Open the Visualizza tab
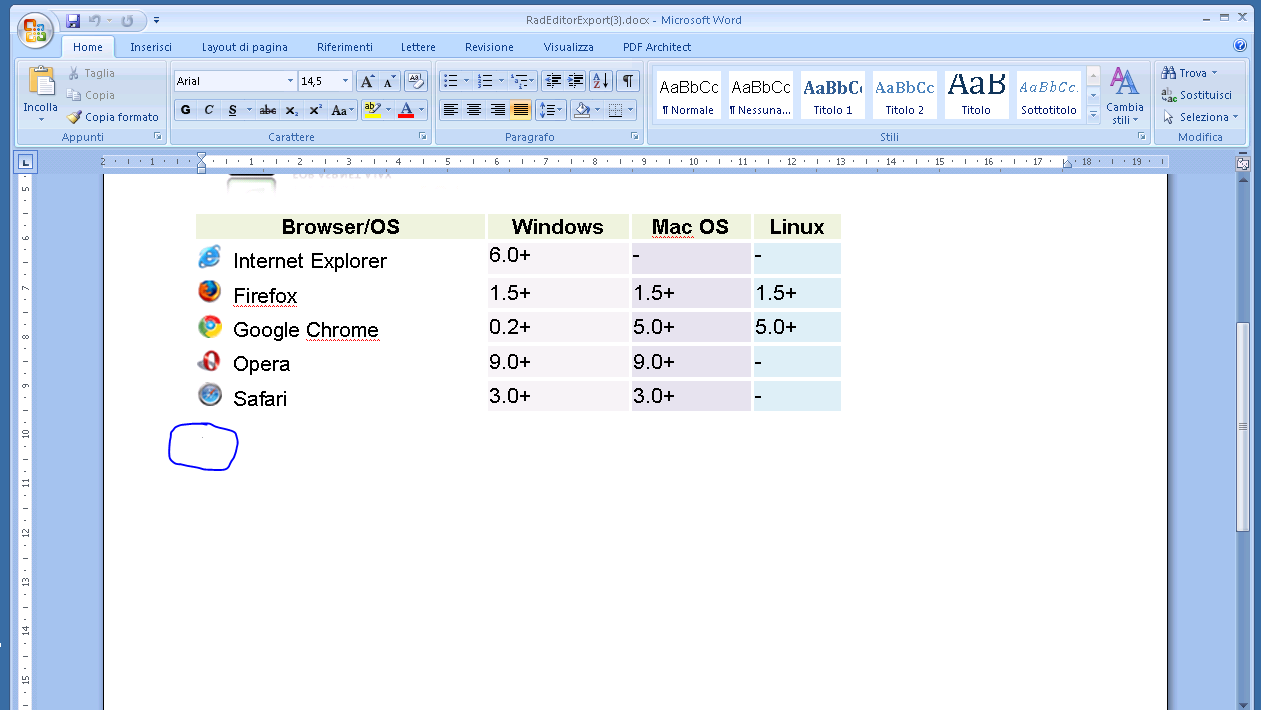This screenshot has width=1261, height=710. point(569,47)
